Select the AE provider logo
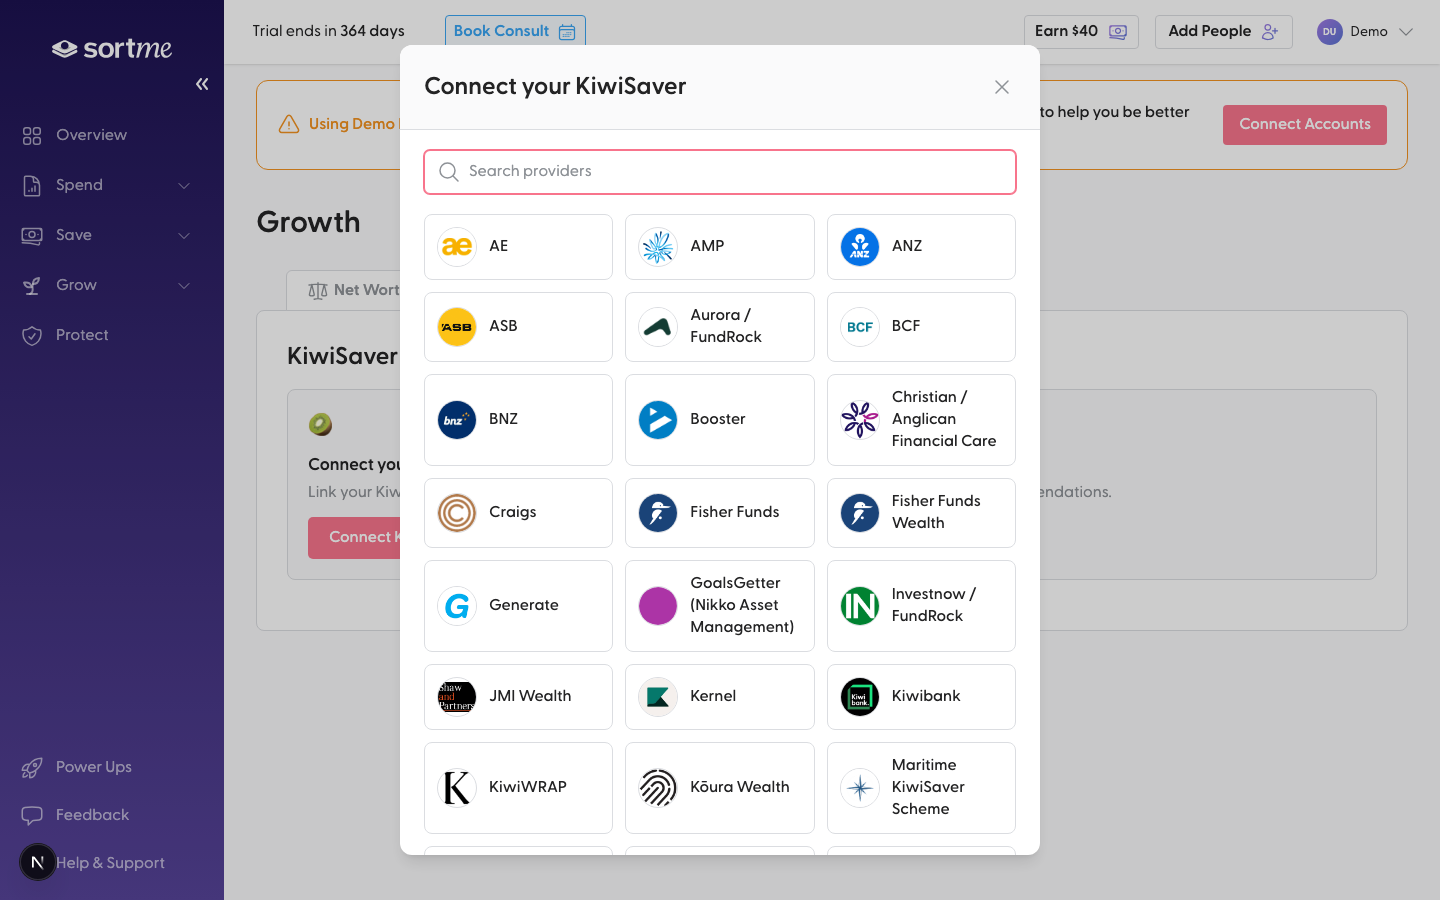 pyautogui.click(x=457, y=246)
